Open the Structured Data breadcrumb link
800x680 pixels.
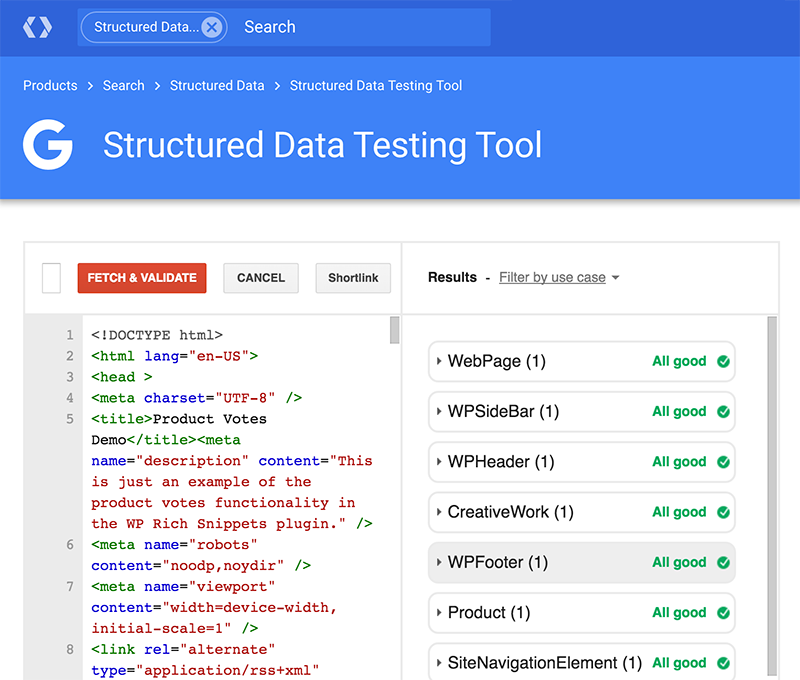pos(217,86)
